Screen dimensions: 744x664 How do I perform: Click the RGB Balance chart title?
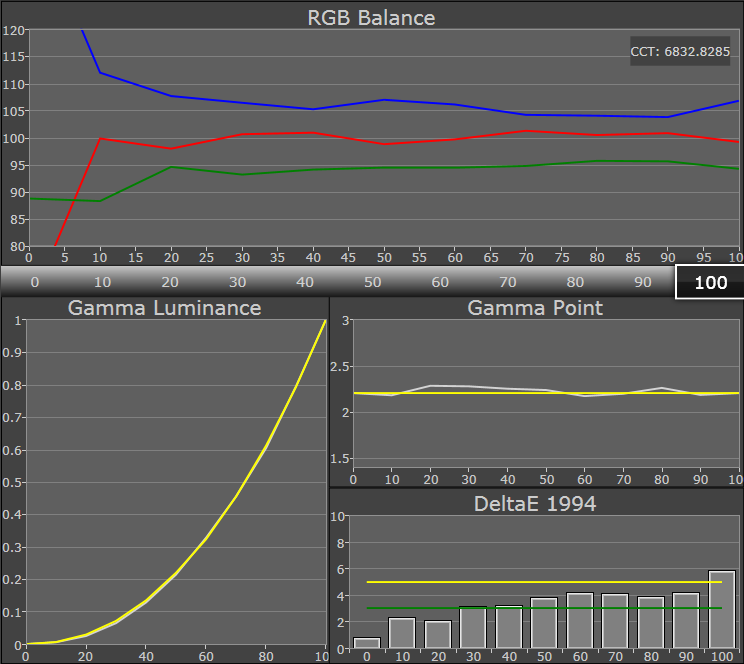[371, 17]
